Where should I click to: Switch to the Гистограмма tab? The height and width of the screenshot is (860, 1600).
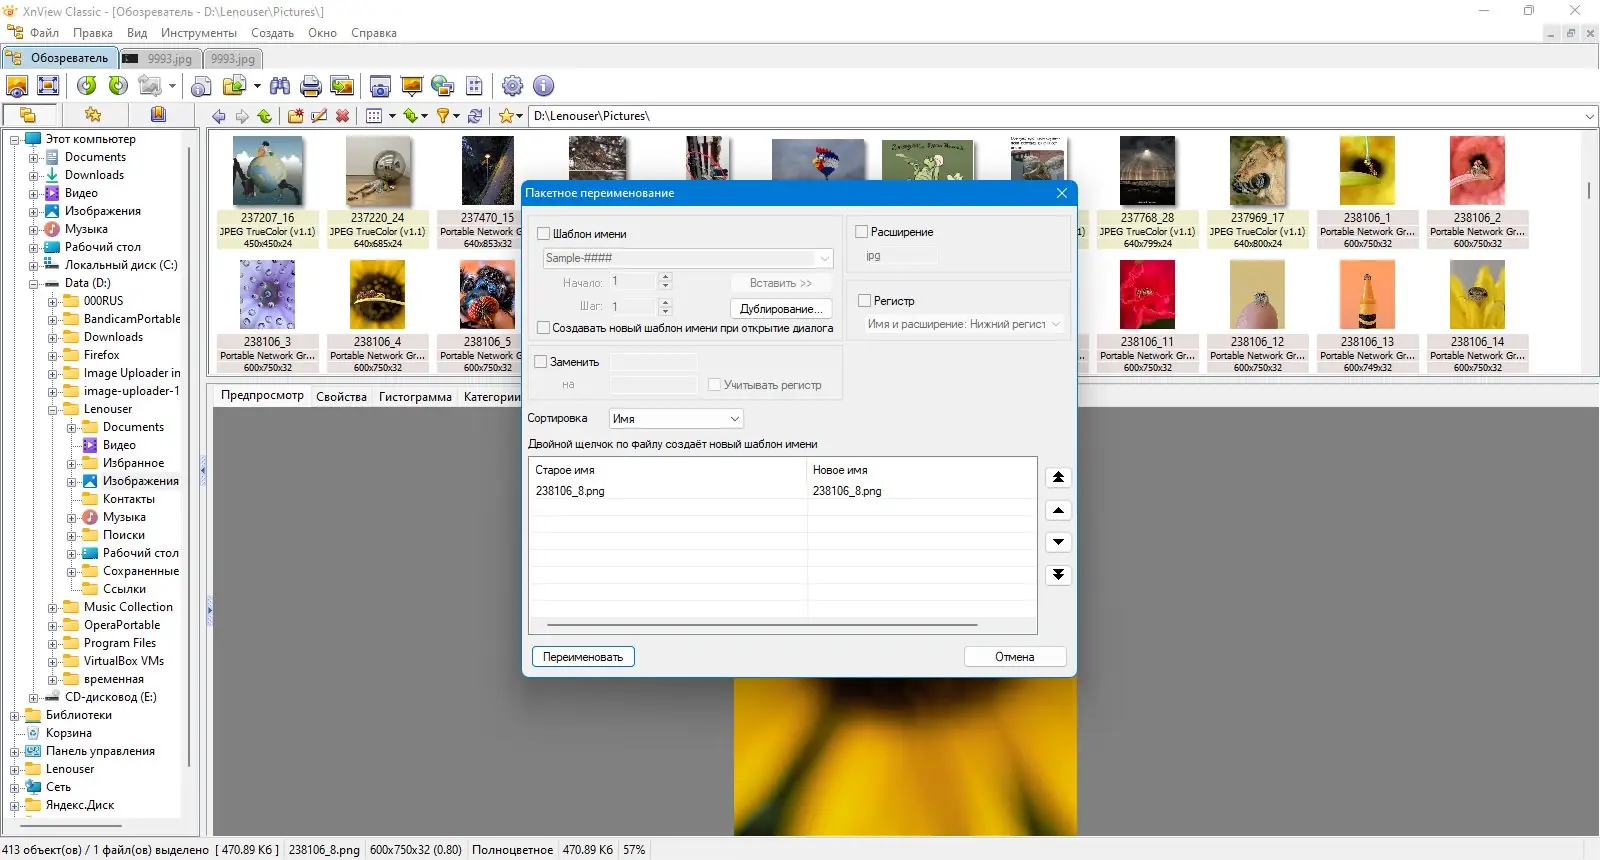415,397
